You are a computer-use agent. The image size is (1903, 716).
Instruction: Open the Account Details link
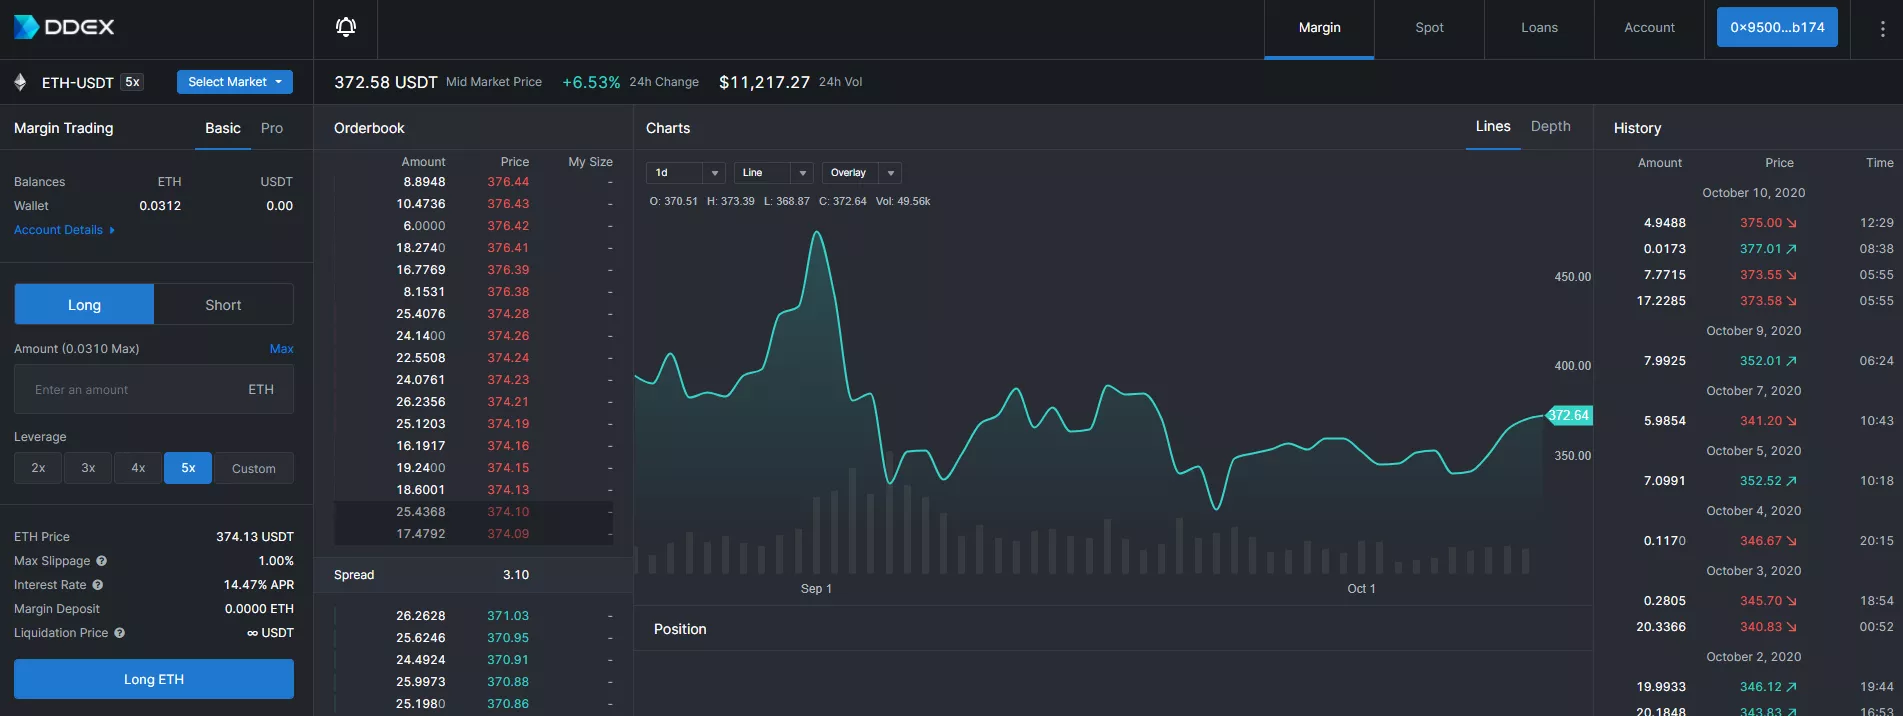58,230
